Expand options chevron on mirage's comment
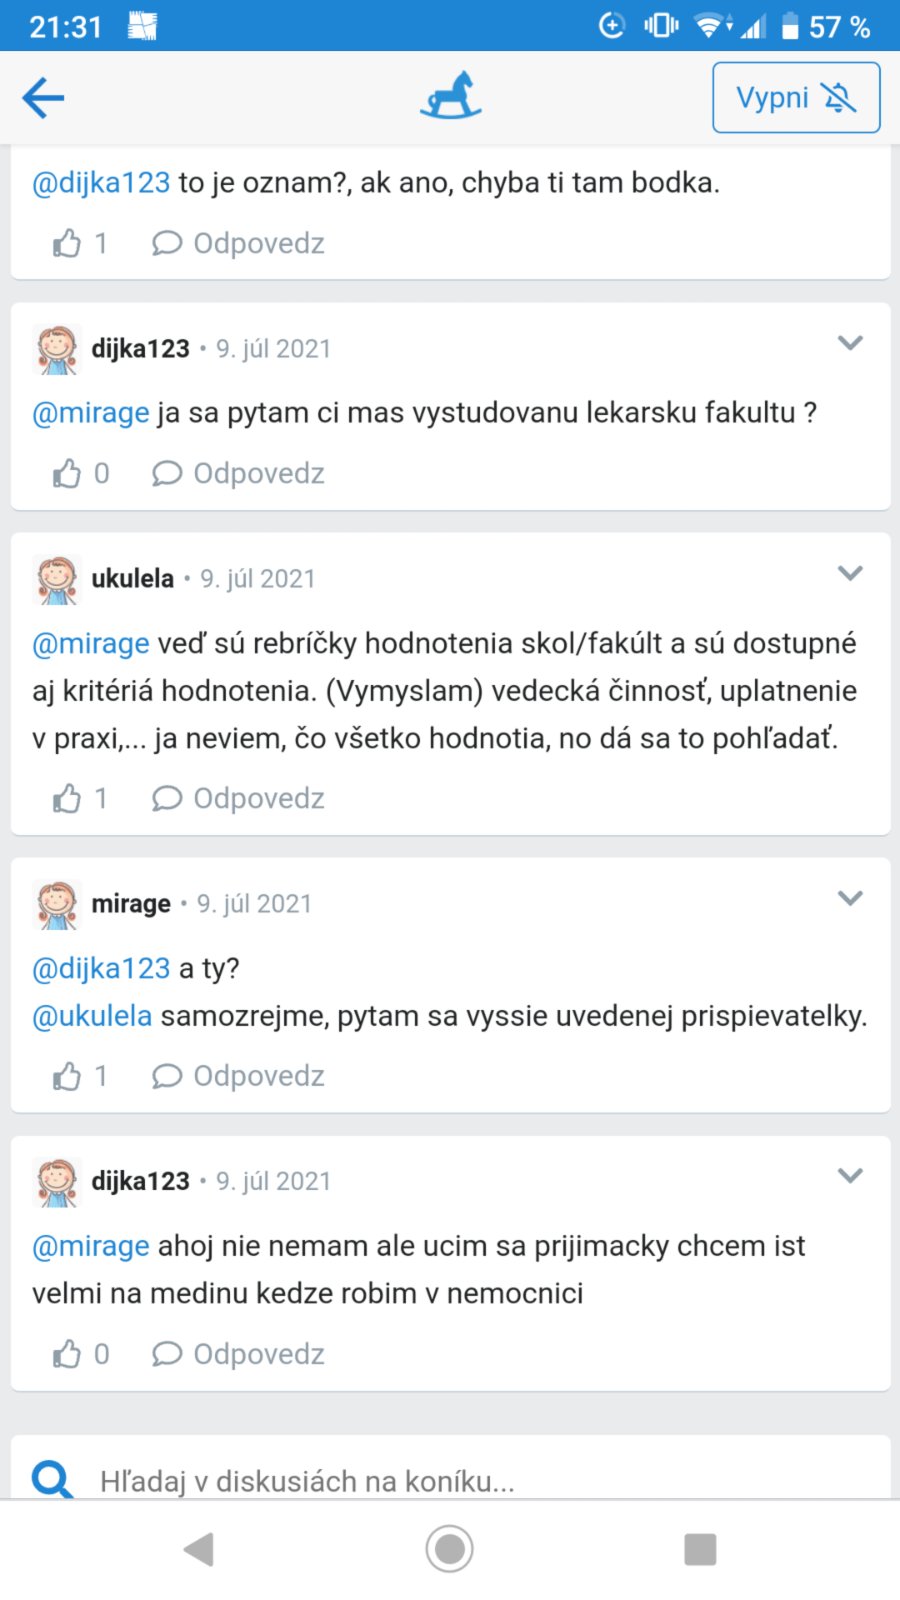The image size is (900, 1600). point(850,898)
